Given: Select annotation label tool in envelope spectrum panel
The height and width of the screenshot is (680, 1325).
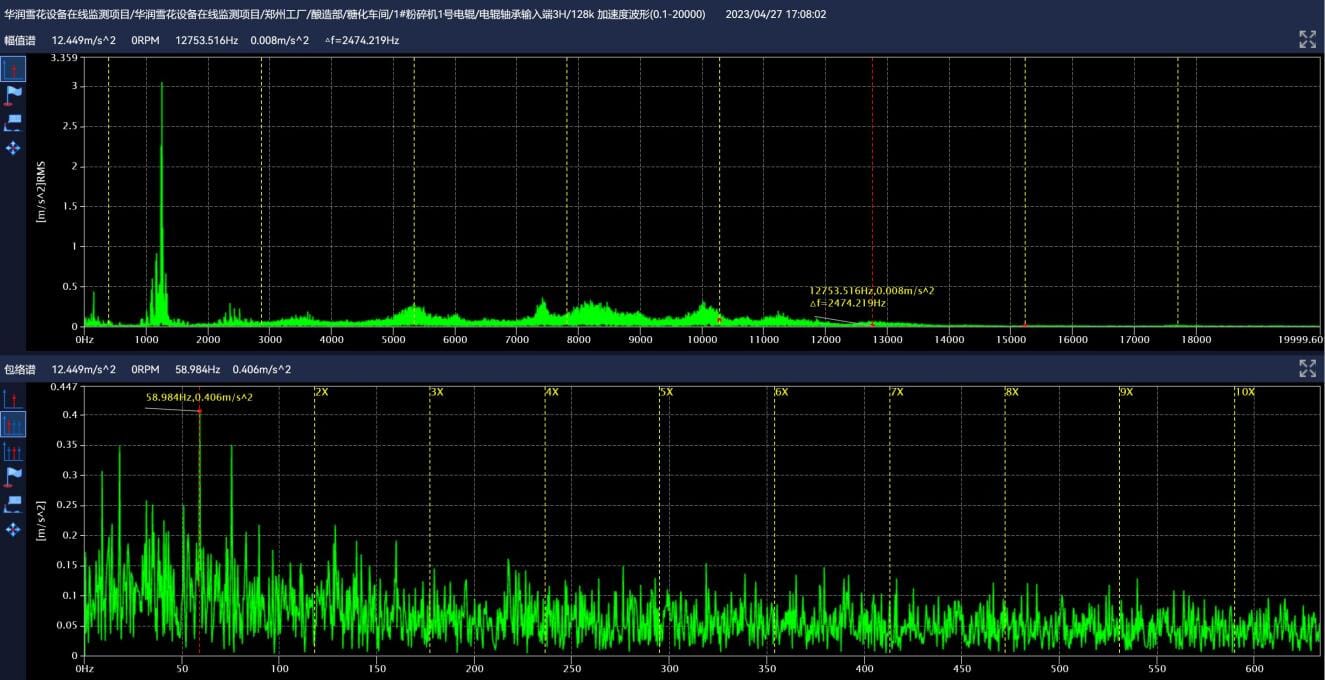Looking at the screenshot, I should point(13,503).
